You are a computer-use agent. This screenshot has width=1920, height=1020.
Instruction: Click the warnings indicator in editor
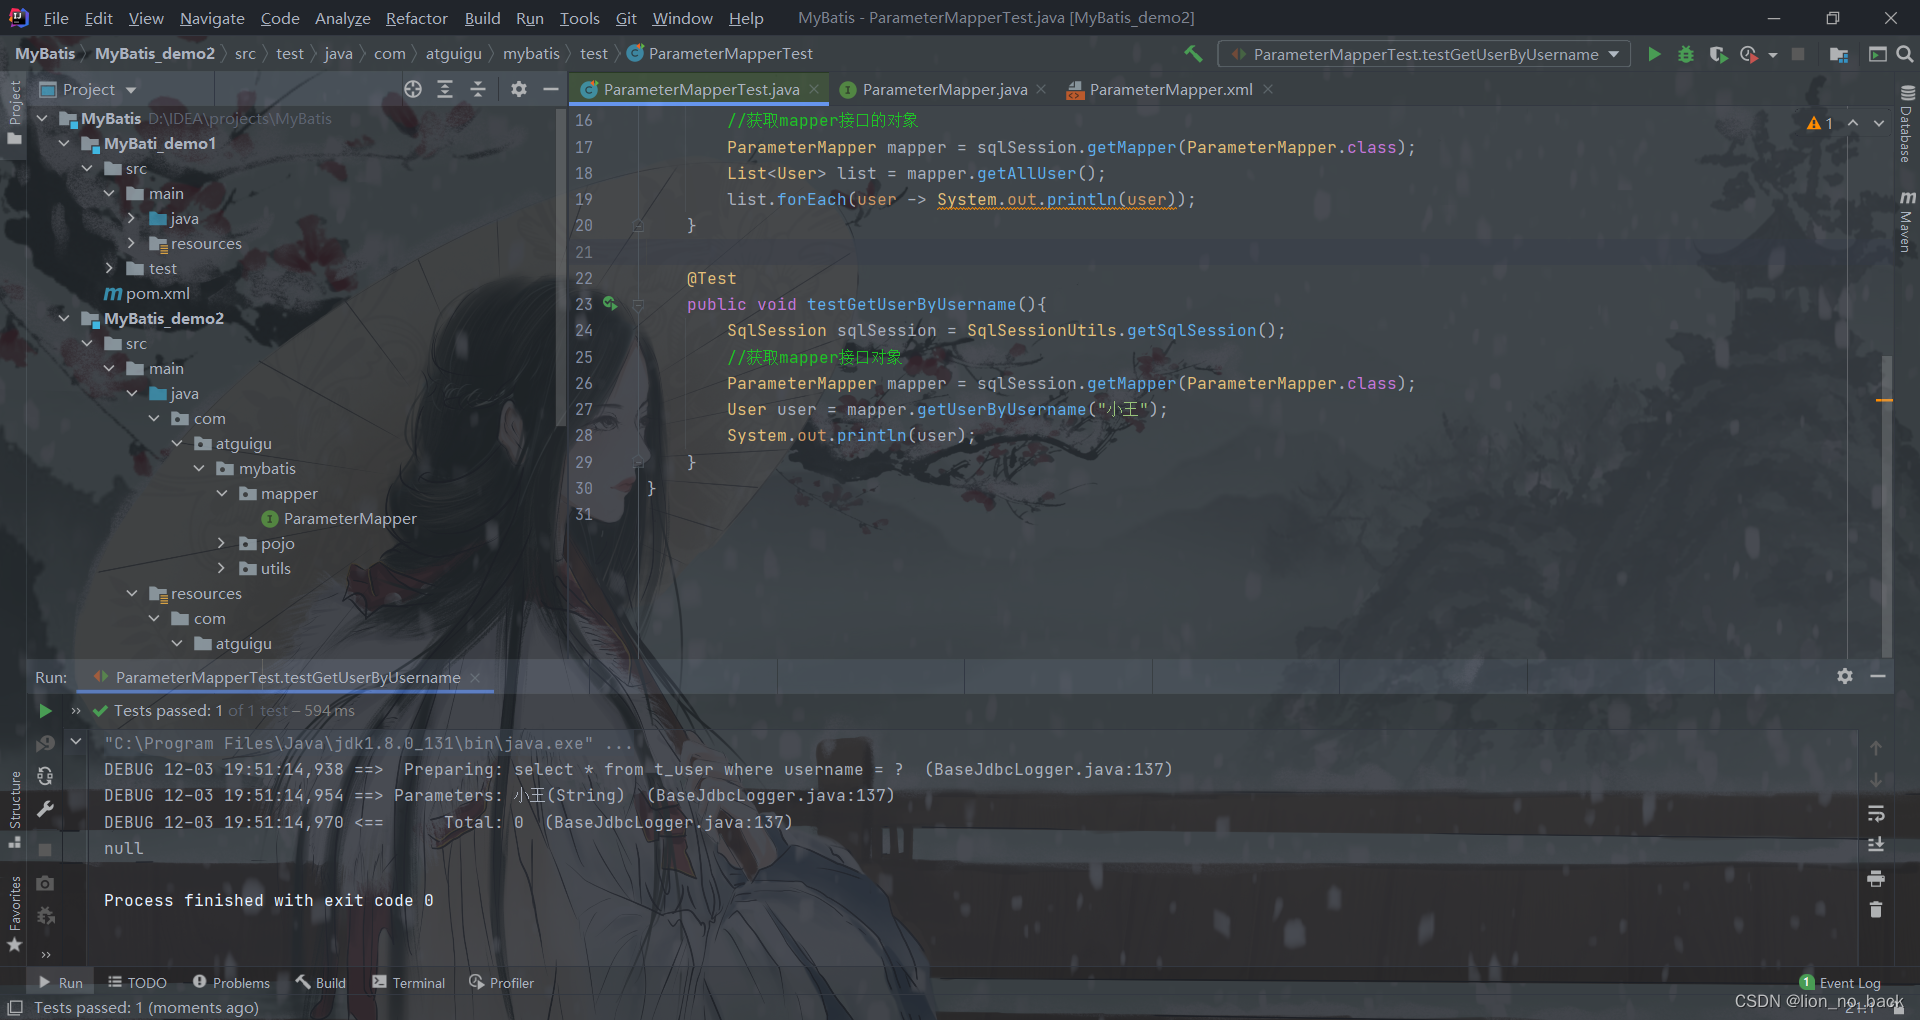tap(1820, 123)
